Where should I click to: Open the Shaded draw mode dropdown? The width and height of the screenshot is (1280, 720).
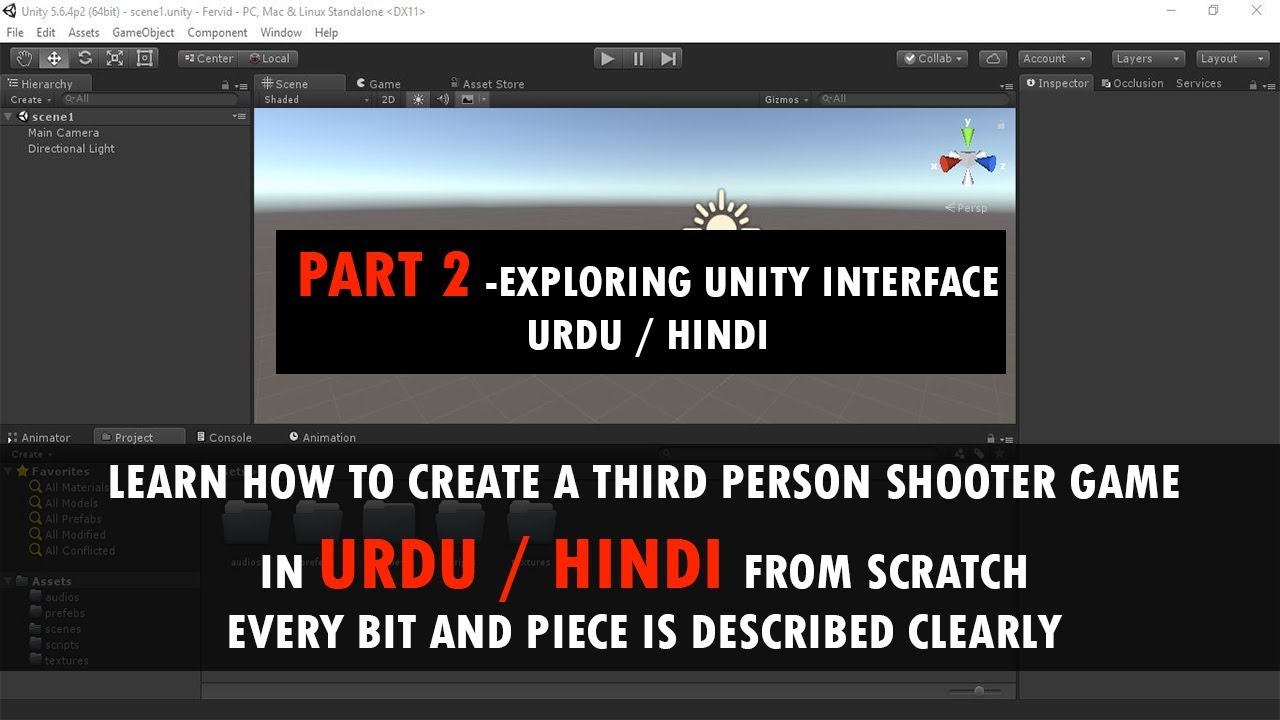click(316, 99)
